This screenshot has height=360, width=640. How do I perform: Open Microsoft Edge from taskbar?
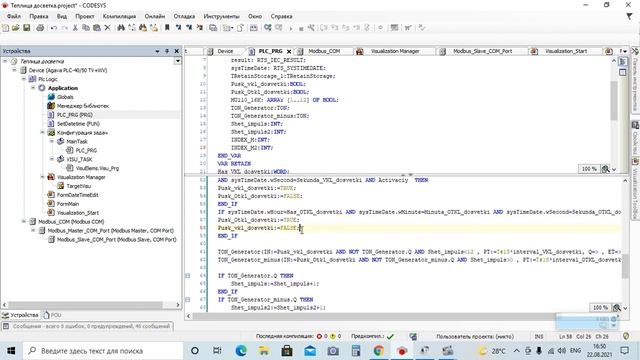coord(241,351)
